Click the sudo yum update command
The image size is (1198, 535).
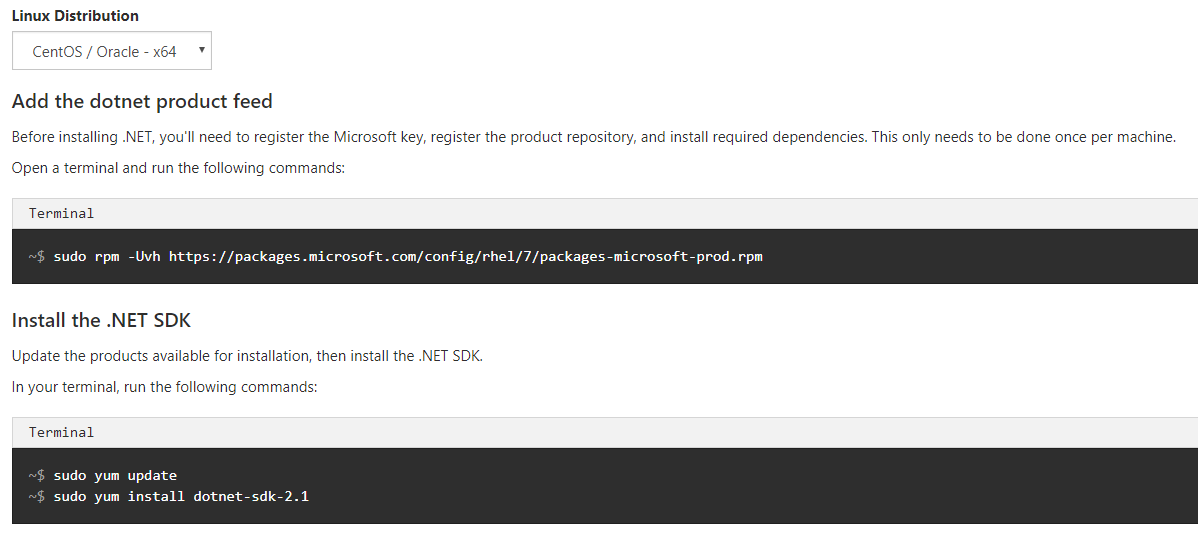click(115, 475)
